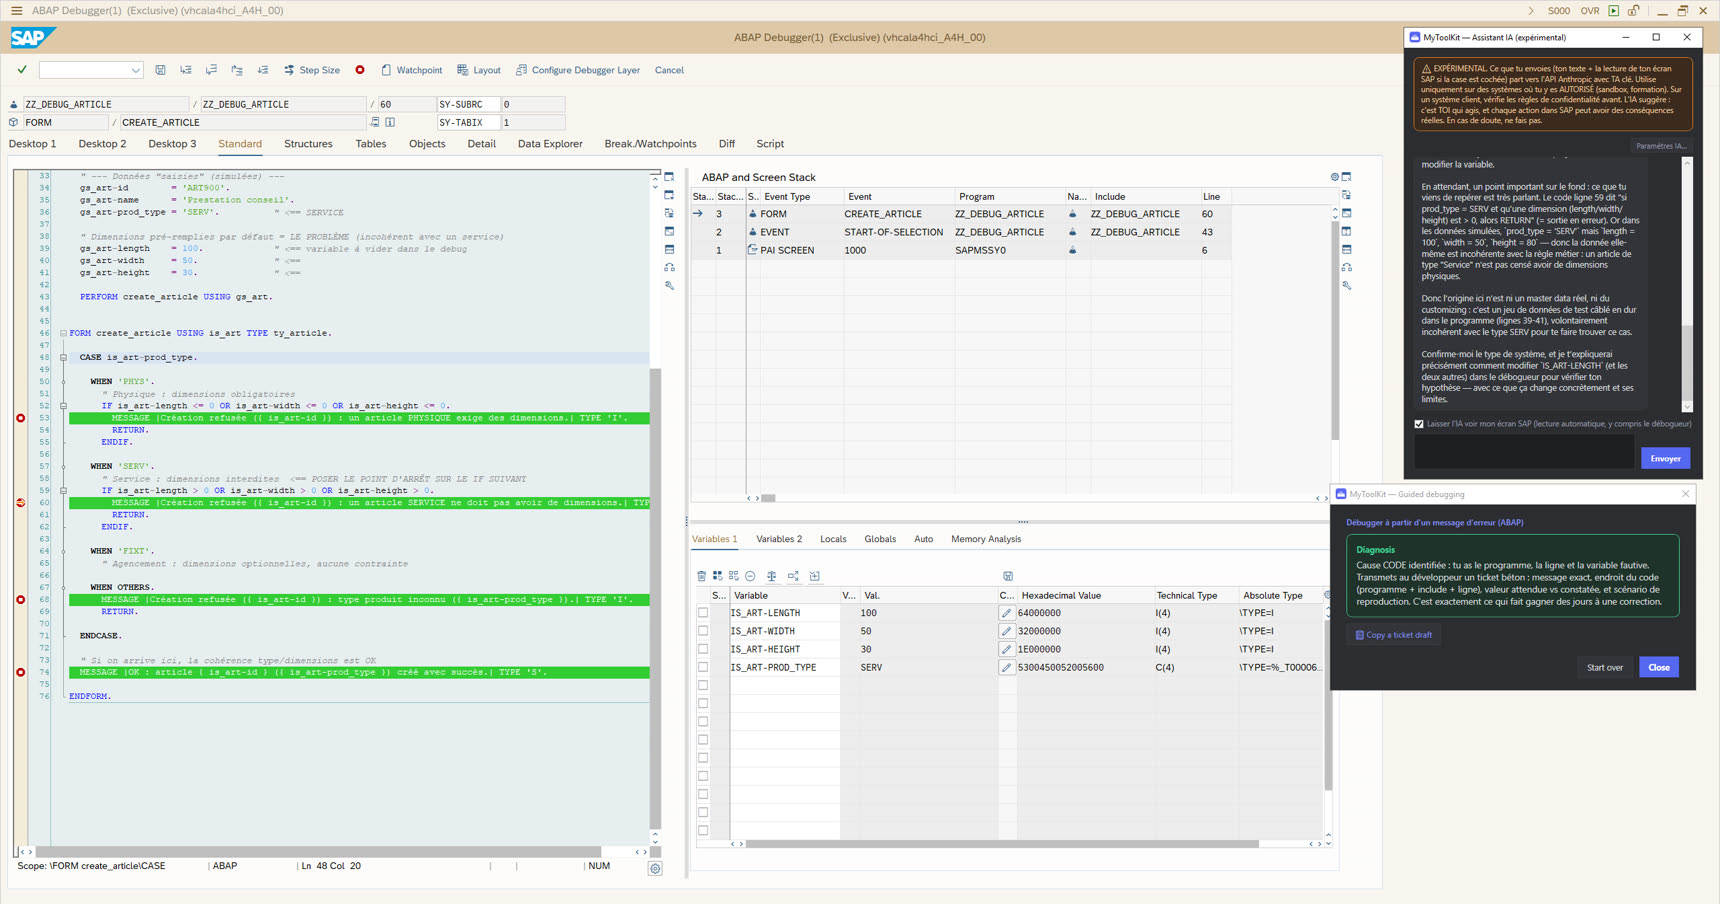Screen dimensions: 1720x904
Task: Click the display source info icon next to CREATE_ARTICLE
Action: point(391,122)
